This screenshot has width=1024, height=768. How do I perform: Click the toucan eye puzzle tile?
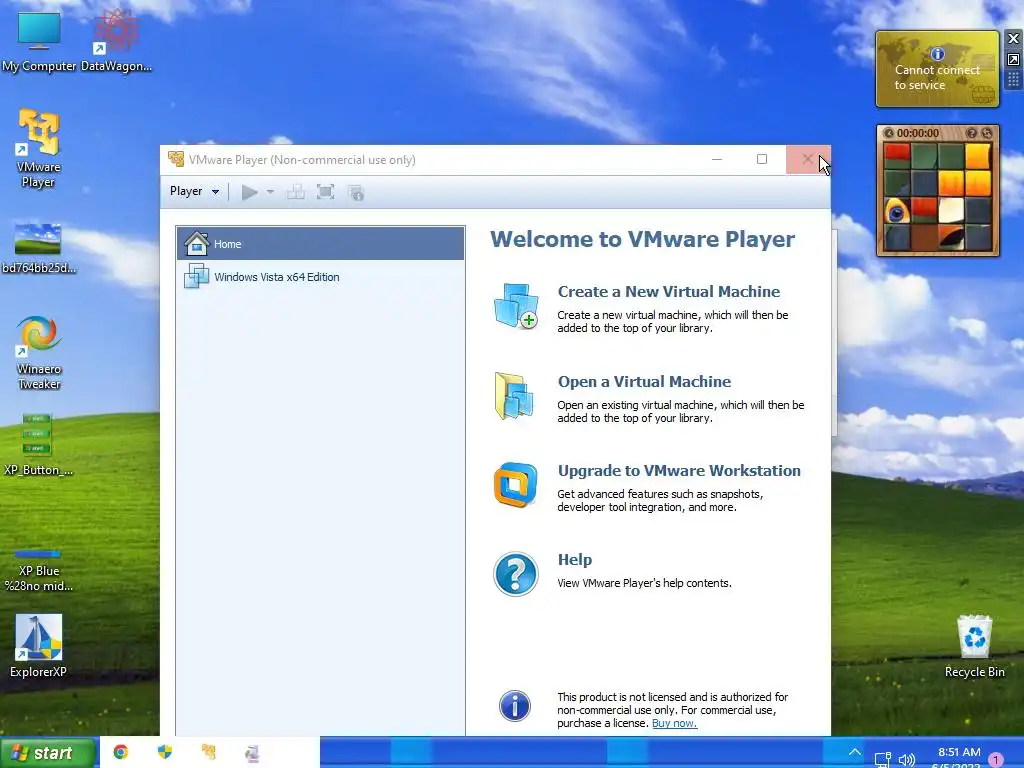tap(897, 211)
